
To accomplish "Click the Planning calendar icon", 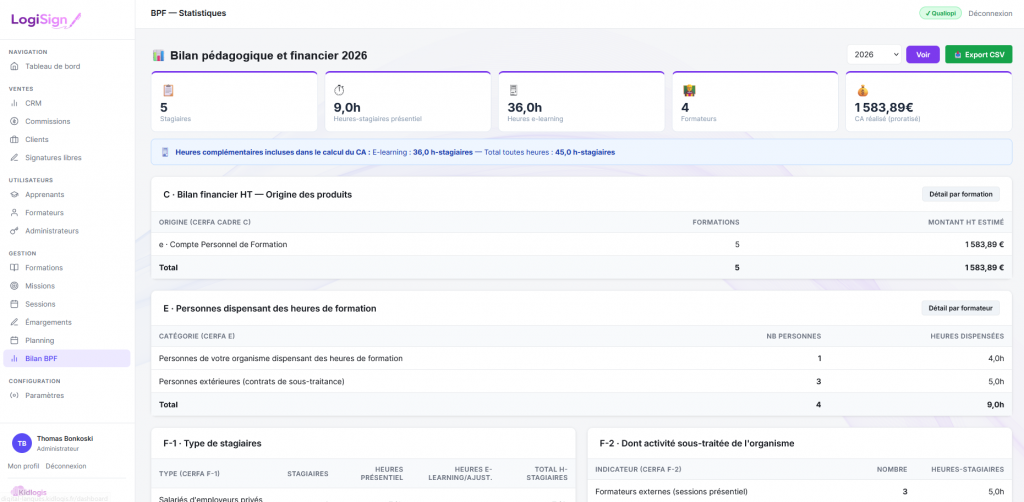I will (14, 340).
